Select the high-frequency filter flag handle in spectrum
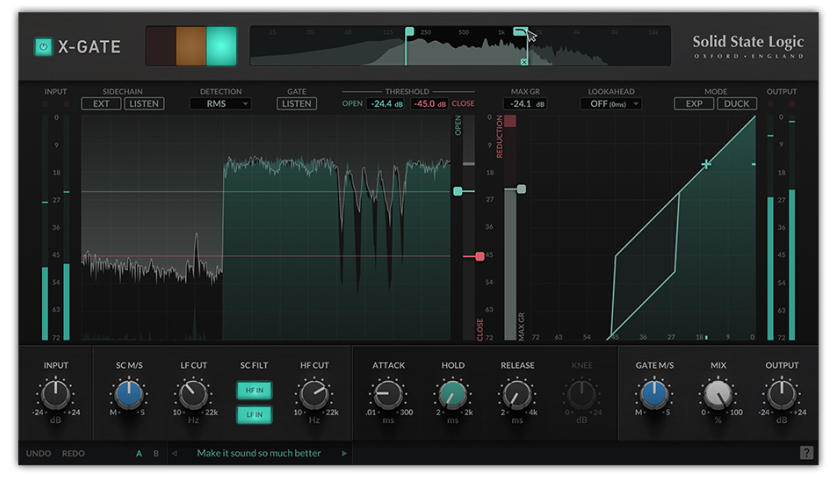836x477 pixels. coord(520,31)
